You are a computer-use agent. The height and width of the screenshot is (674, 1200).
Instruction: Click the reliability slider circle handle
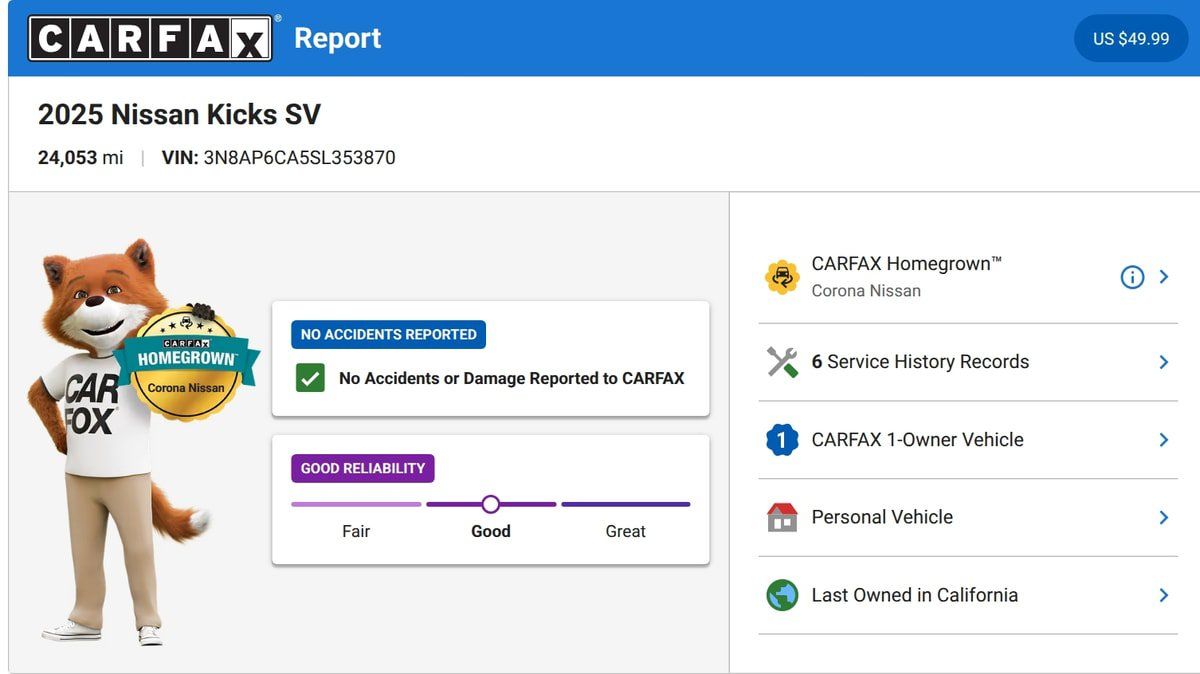490,504
